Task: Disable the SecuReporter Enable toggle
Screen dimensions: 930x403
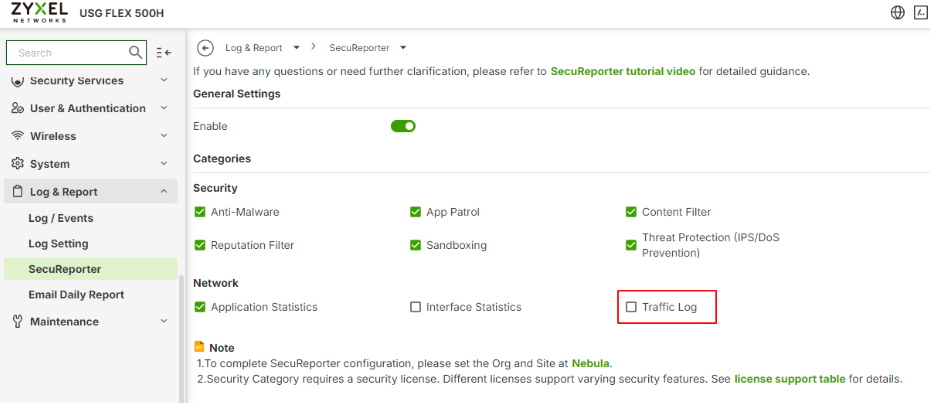Action: click(403, 126)
